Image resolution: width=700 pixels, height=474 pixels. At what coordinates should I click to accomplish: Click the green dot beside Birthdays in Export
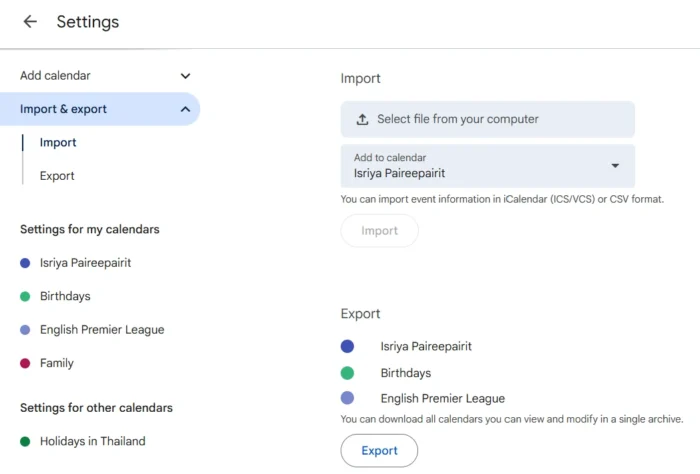pos(347,373)
